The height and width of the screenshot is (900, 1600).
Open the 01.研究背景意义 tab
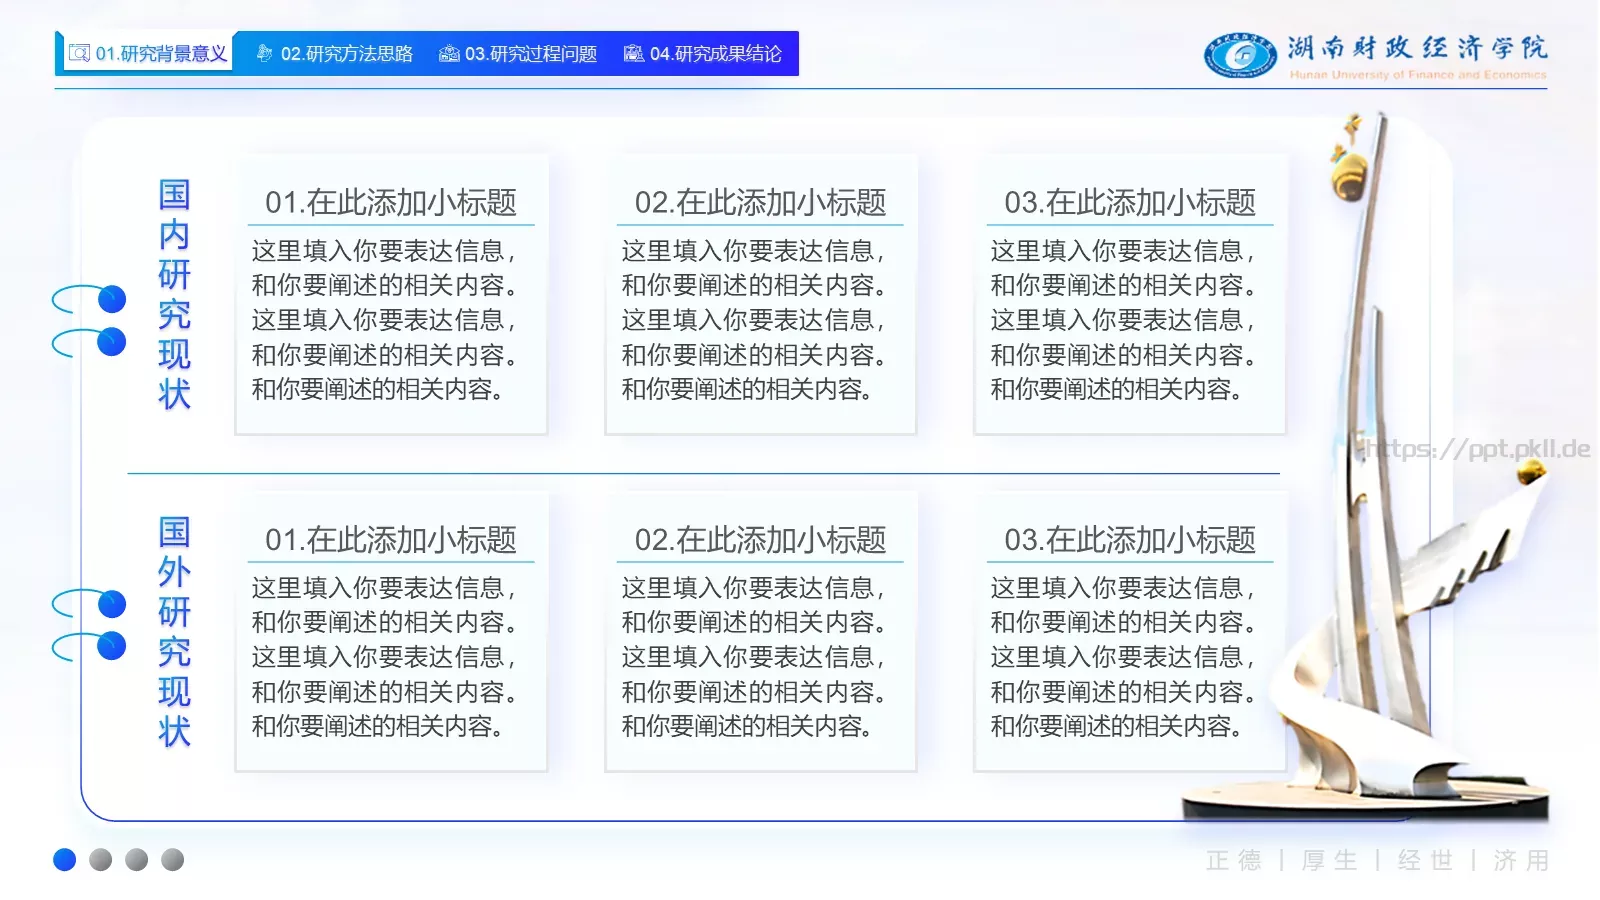[x=147, y=53]
